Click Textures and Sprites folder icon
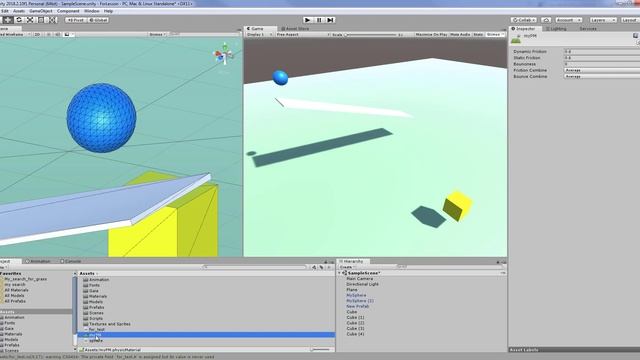640x360 pixels. pyautogui.click(x=85, y=324)
